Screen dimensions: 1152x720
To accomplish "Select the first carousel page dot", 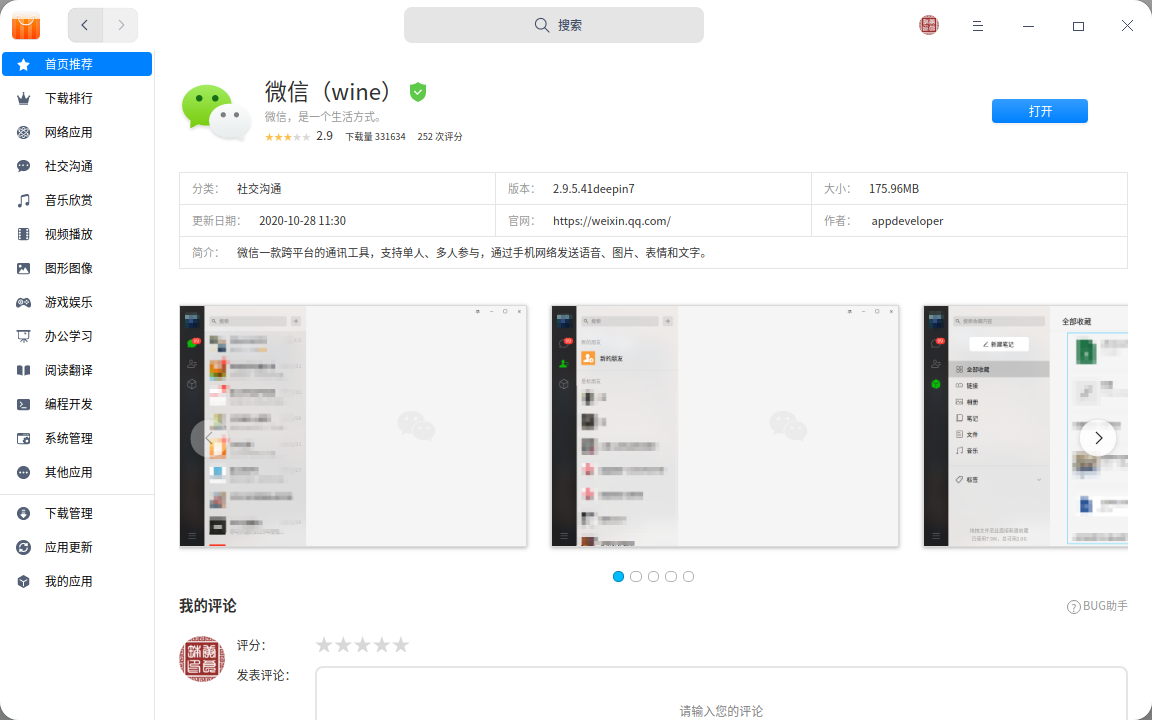I will pos(619,577).
